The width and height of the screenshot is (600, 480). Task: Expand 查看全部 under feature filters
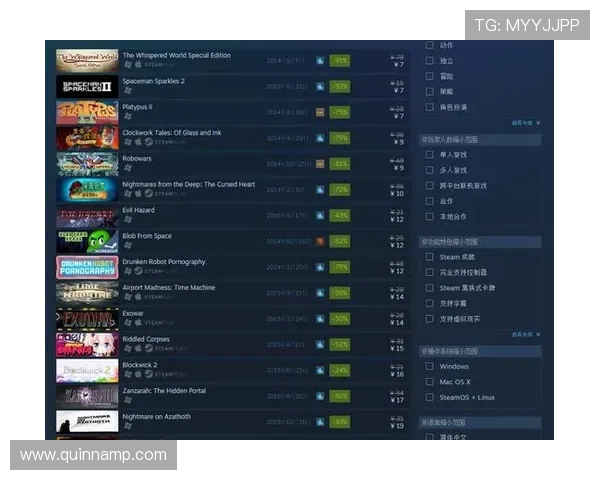pyautogui.click(x=526, y=335)
